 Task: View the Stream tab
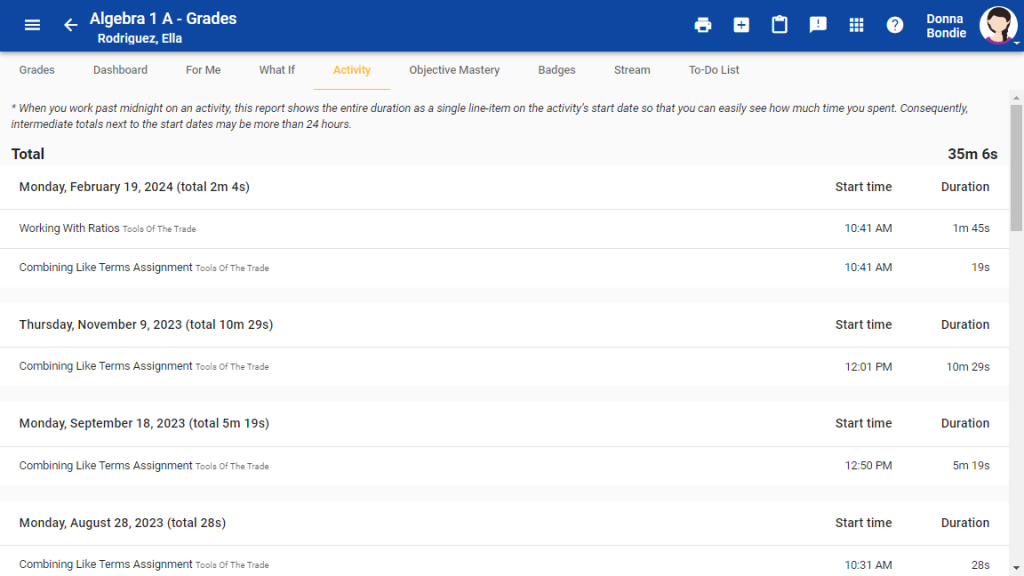click(632, 70)
